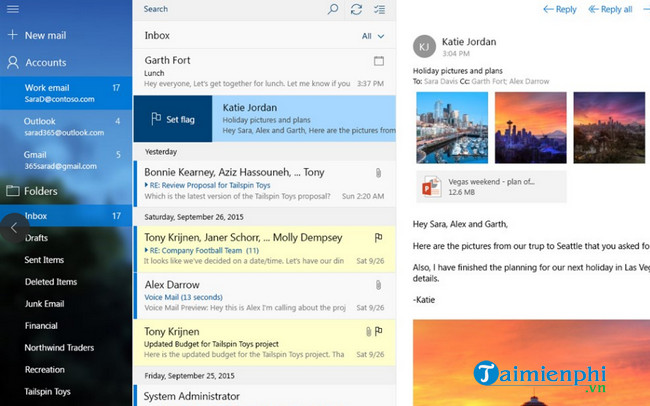Open the All filter dropdown
The height and width of the screenshot is (406, 650).
[x=373, y=36]
